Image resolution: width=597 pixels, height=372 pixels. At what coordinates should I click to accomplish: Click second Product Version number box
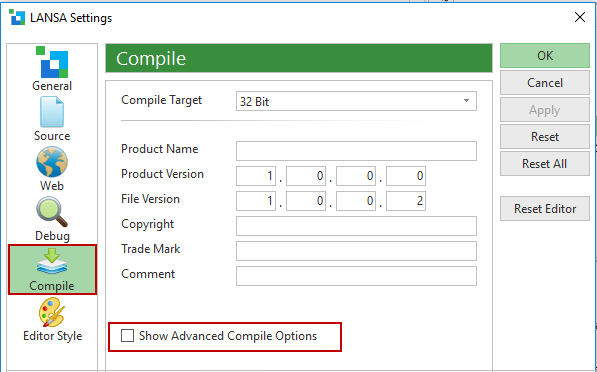click(x=306, y=176)
